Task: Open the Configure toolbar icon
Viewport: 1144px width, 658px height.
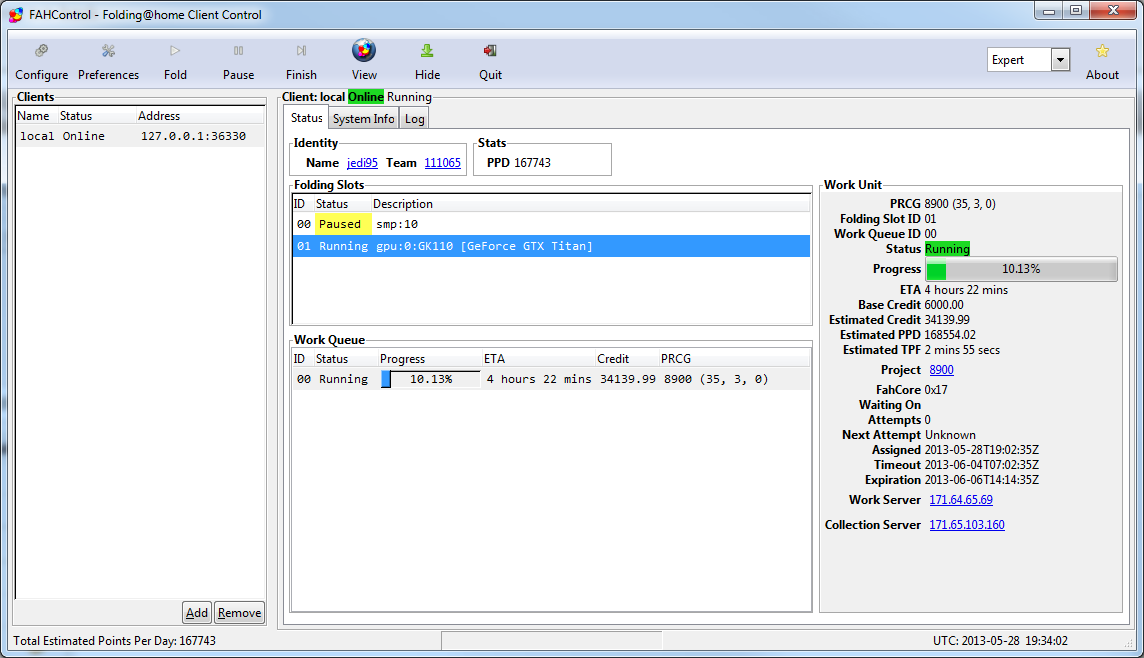Action: (41, 51)
